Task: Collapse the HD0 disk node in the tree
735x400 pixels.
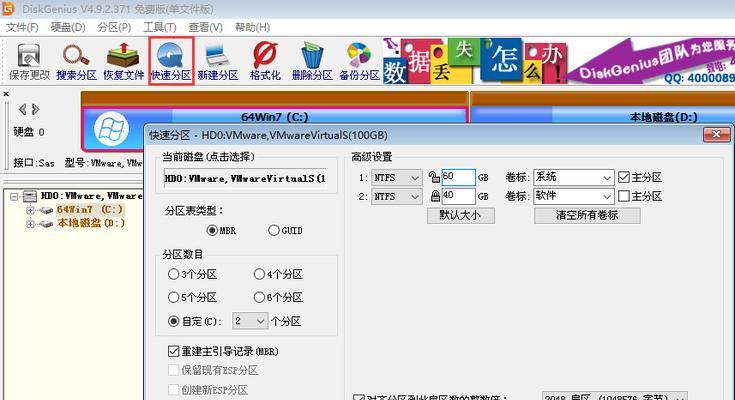Action: tap(14, 196)
